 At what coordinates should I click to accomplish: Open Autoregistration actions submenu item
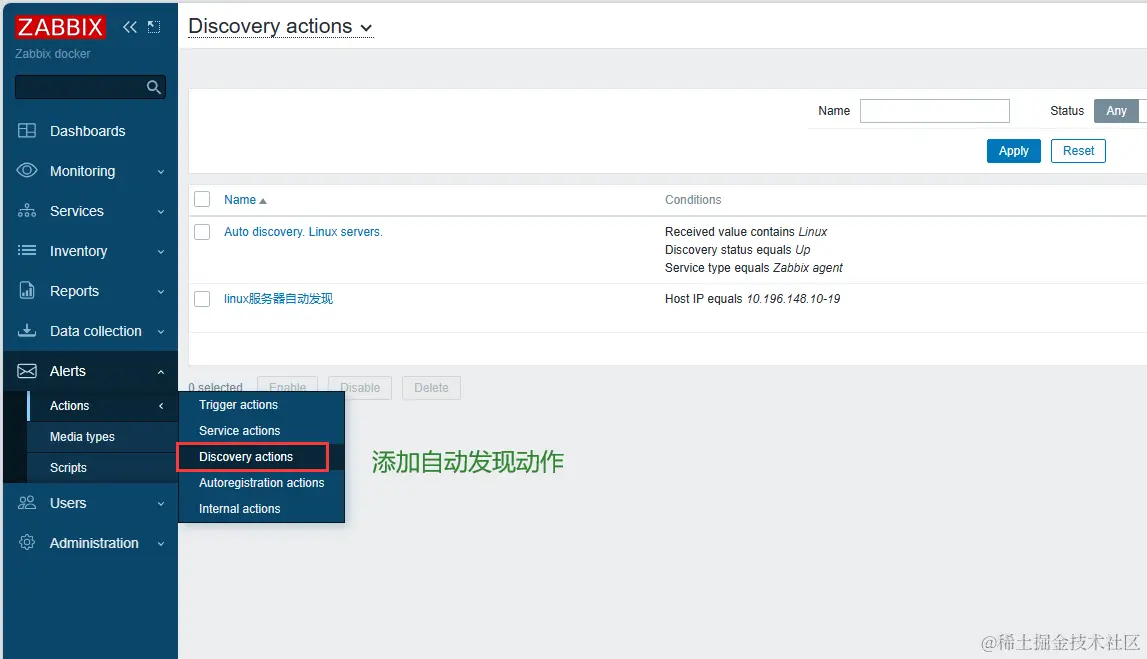261,483
